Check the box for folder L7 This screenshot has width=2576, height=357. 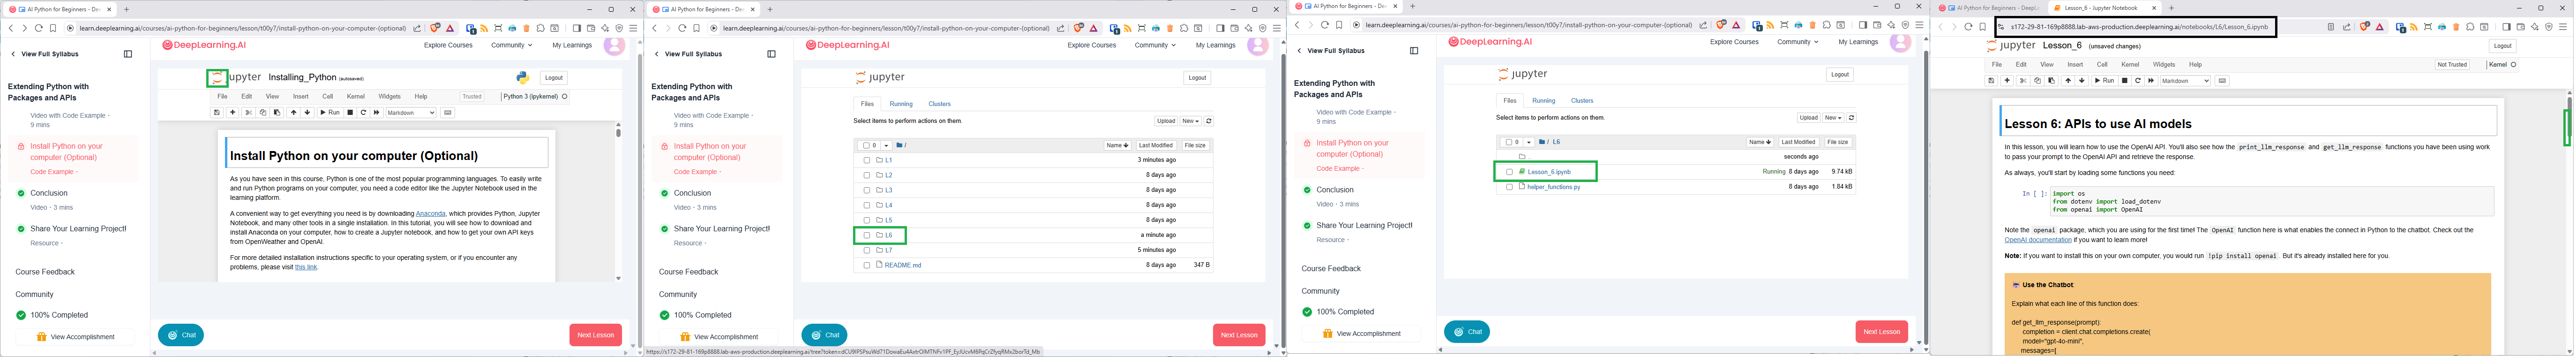click(867, 250)
